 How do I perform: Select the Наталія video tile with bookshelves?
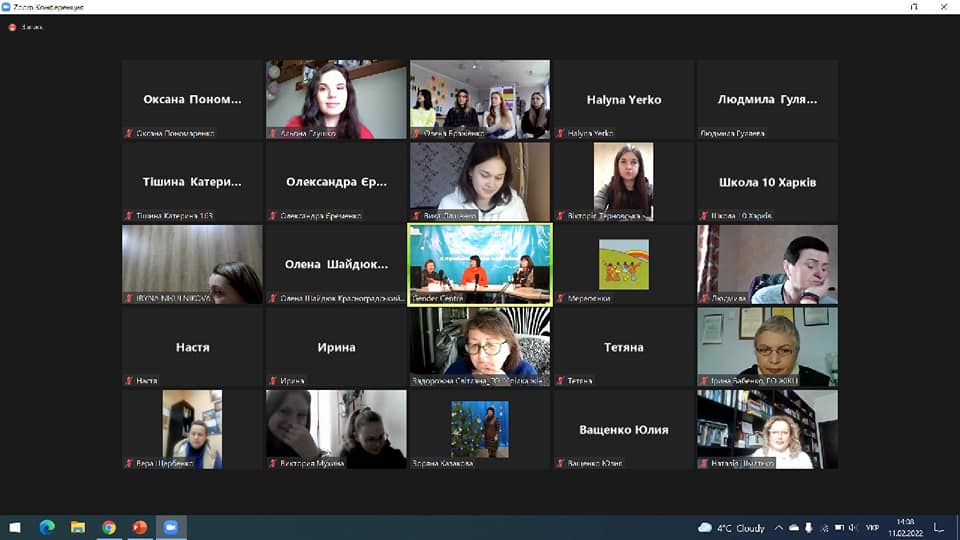[768, 429]
